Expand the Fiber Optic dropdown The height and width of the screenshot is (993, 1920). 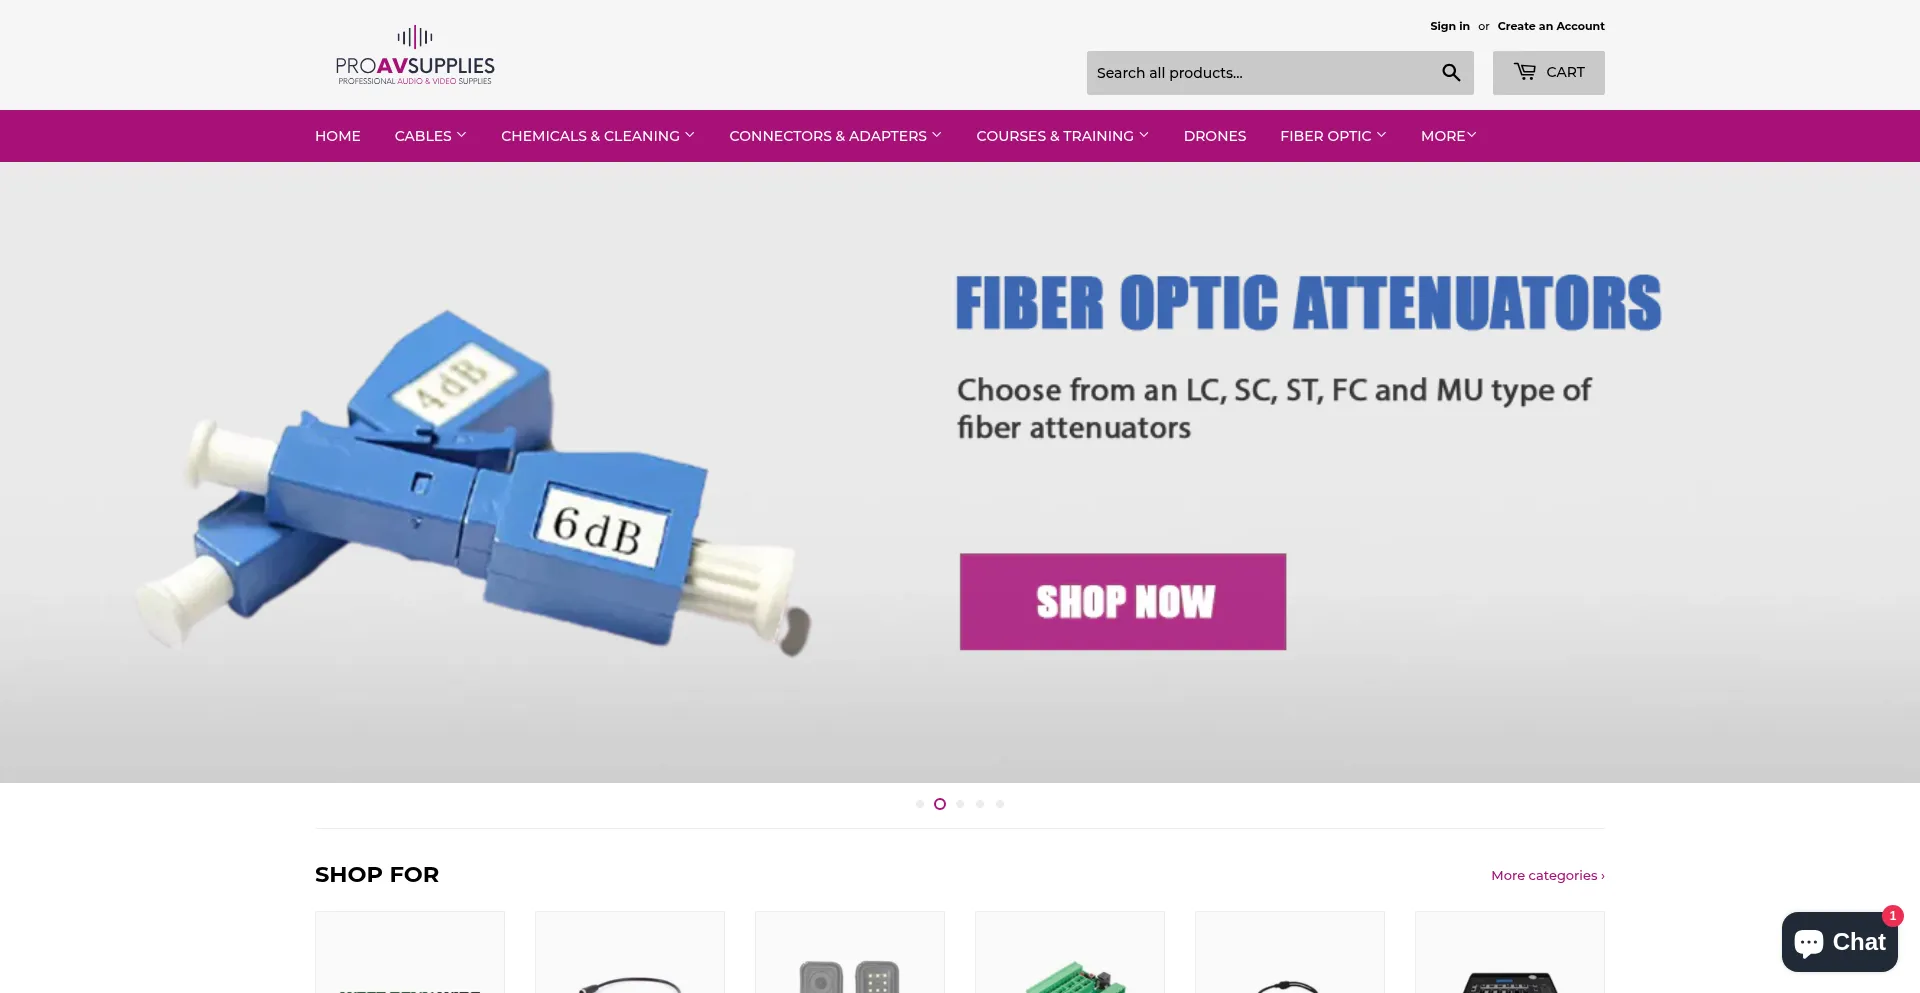[x=1333, y=136]
